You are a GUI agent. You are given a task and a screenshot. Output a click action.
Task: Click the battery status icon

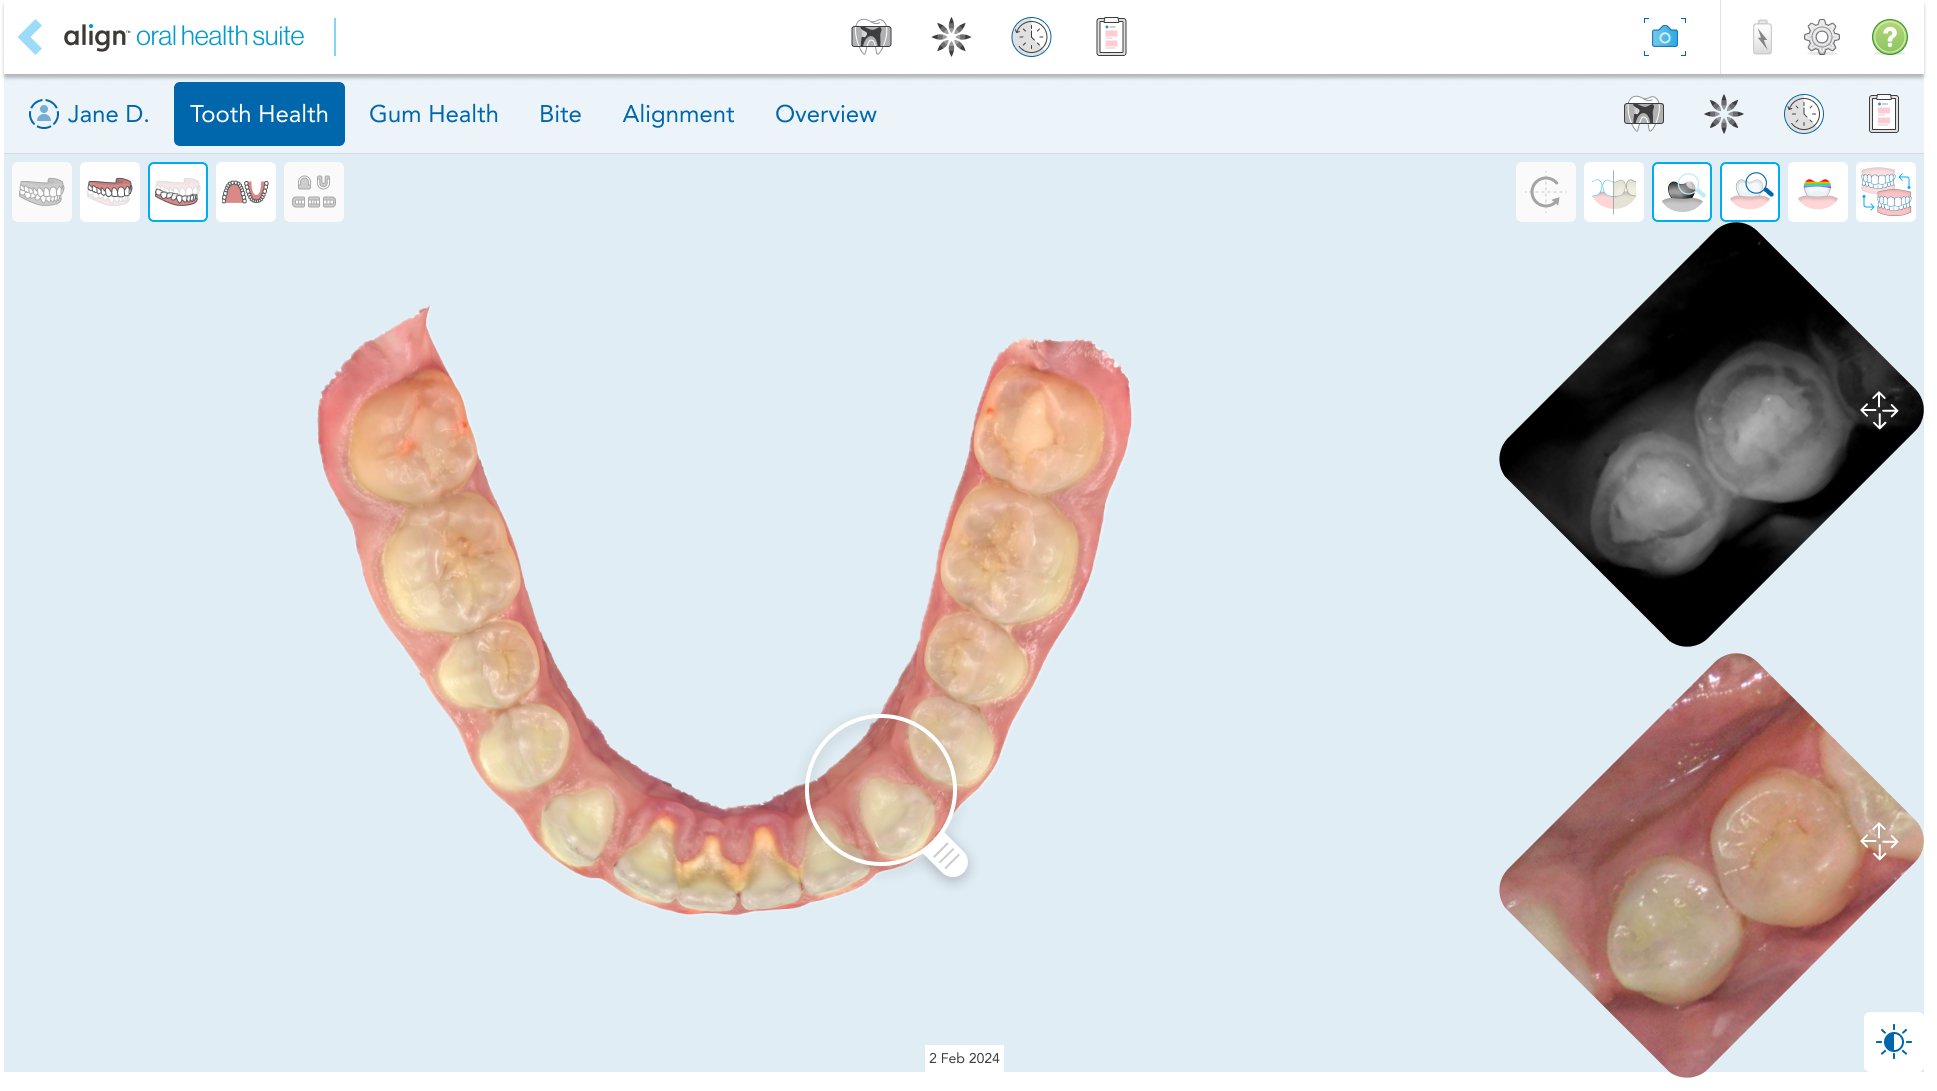click(x=1762, y=37)
